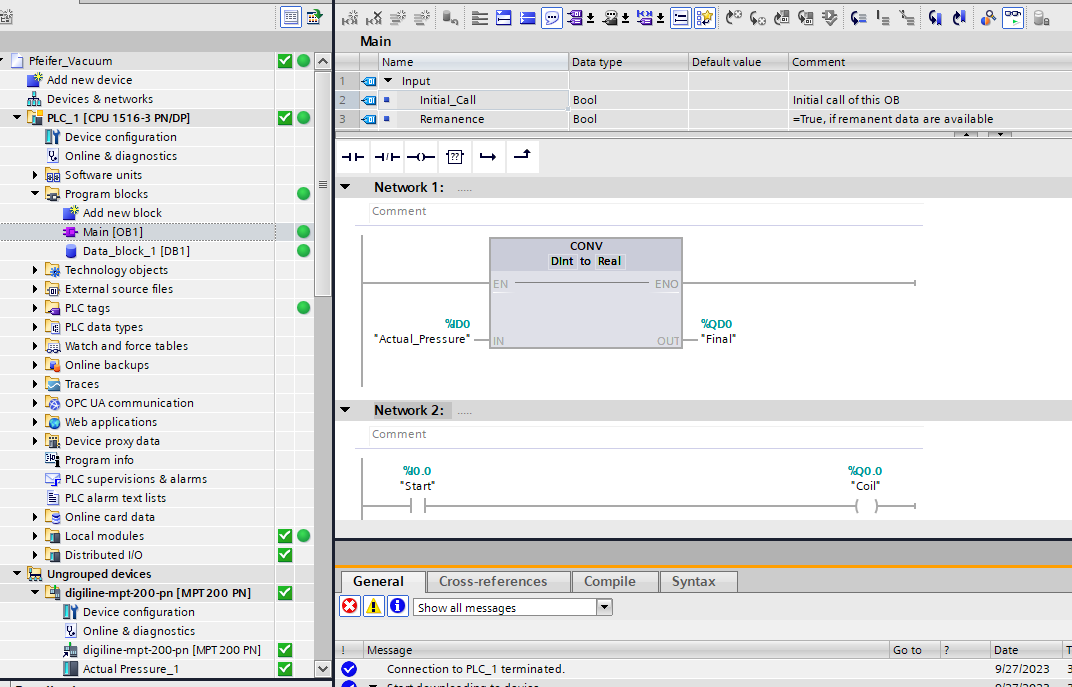Insert a normally open contact instruction
Viewport: 1072px width, 687px height.
coord(353,157)
